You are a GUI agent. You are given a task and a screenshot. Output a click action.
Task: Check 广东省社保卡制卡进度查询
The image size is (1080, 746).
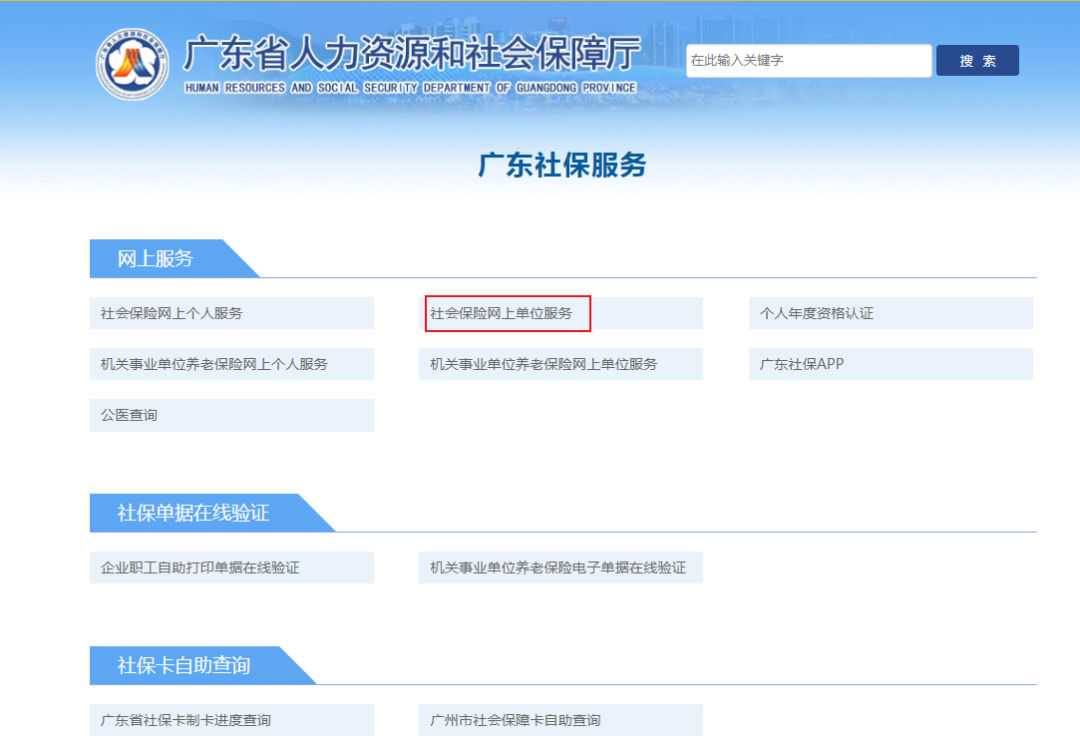[x=232, y=720]
